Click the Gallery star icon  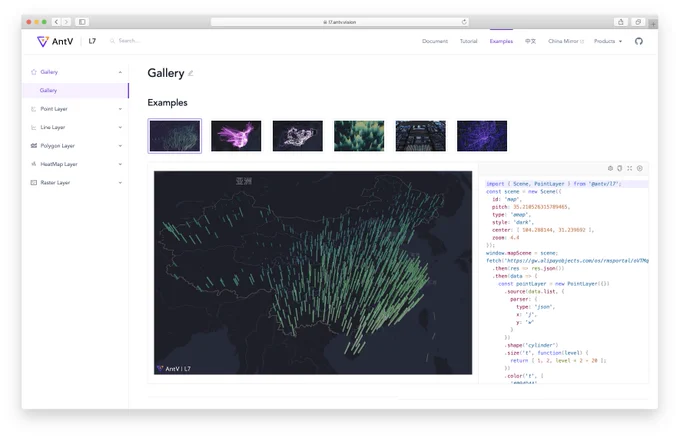point(34,72)
